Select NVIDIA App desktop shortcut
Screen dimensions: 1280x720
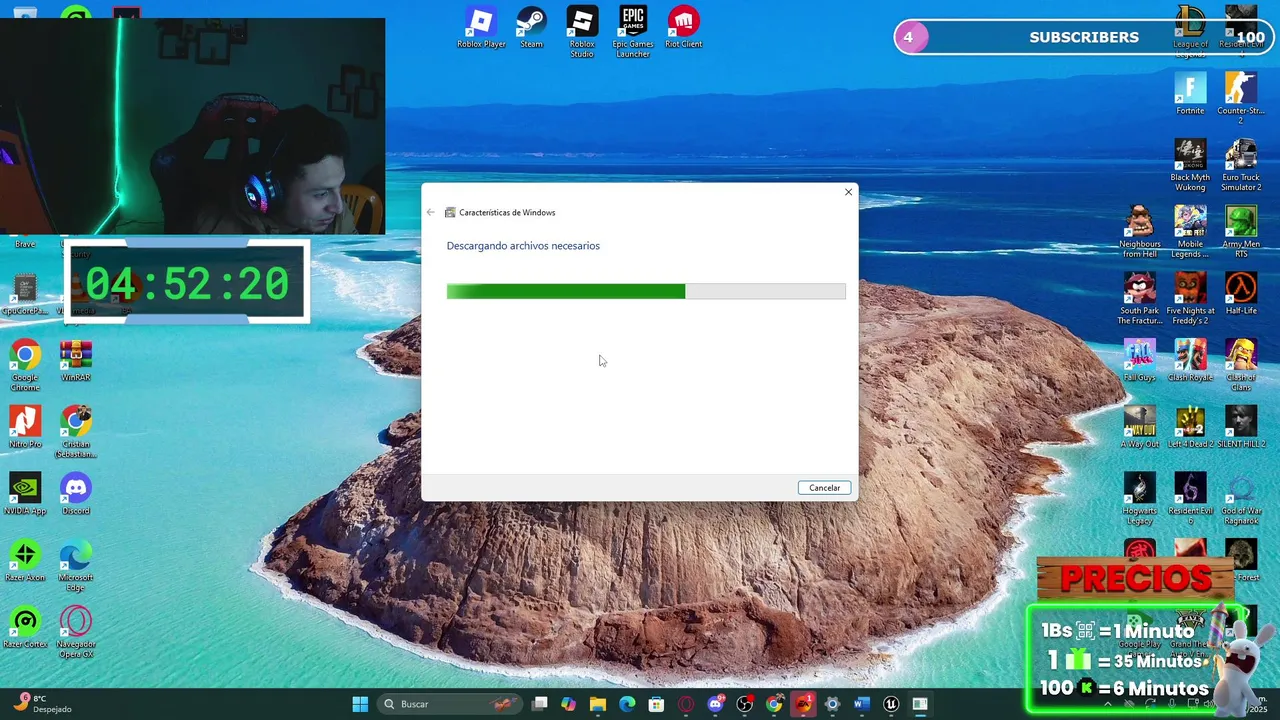pos(25,495)
